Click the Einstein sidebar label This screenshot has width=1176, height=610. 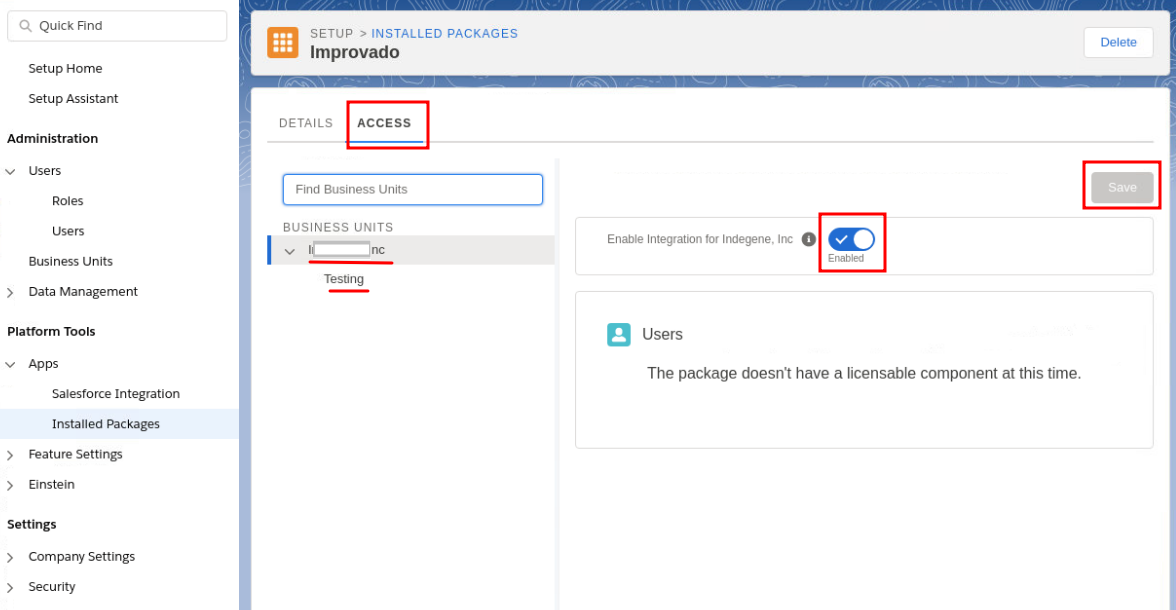(x=52, y=484)
